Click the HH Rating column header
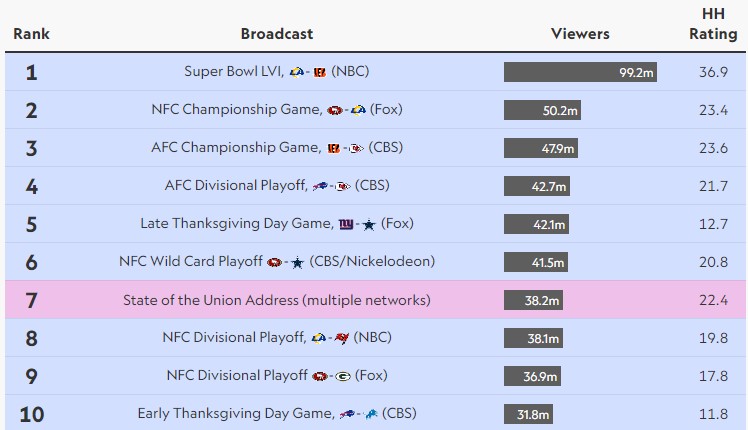The height and width of the screenshot is (430, 748). coord(713,25)
